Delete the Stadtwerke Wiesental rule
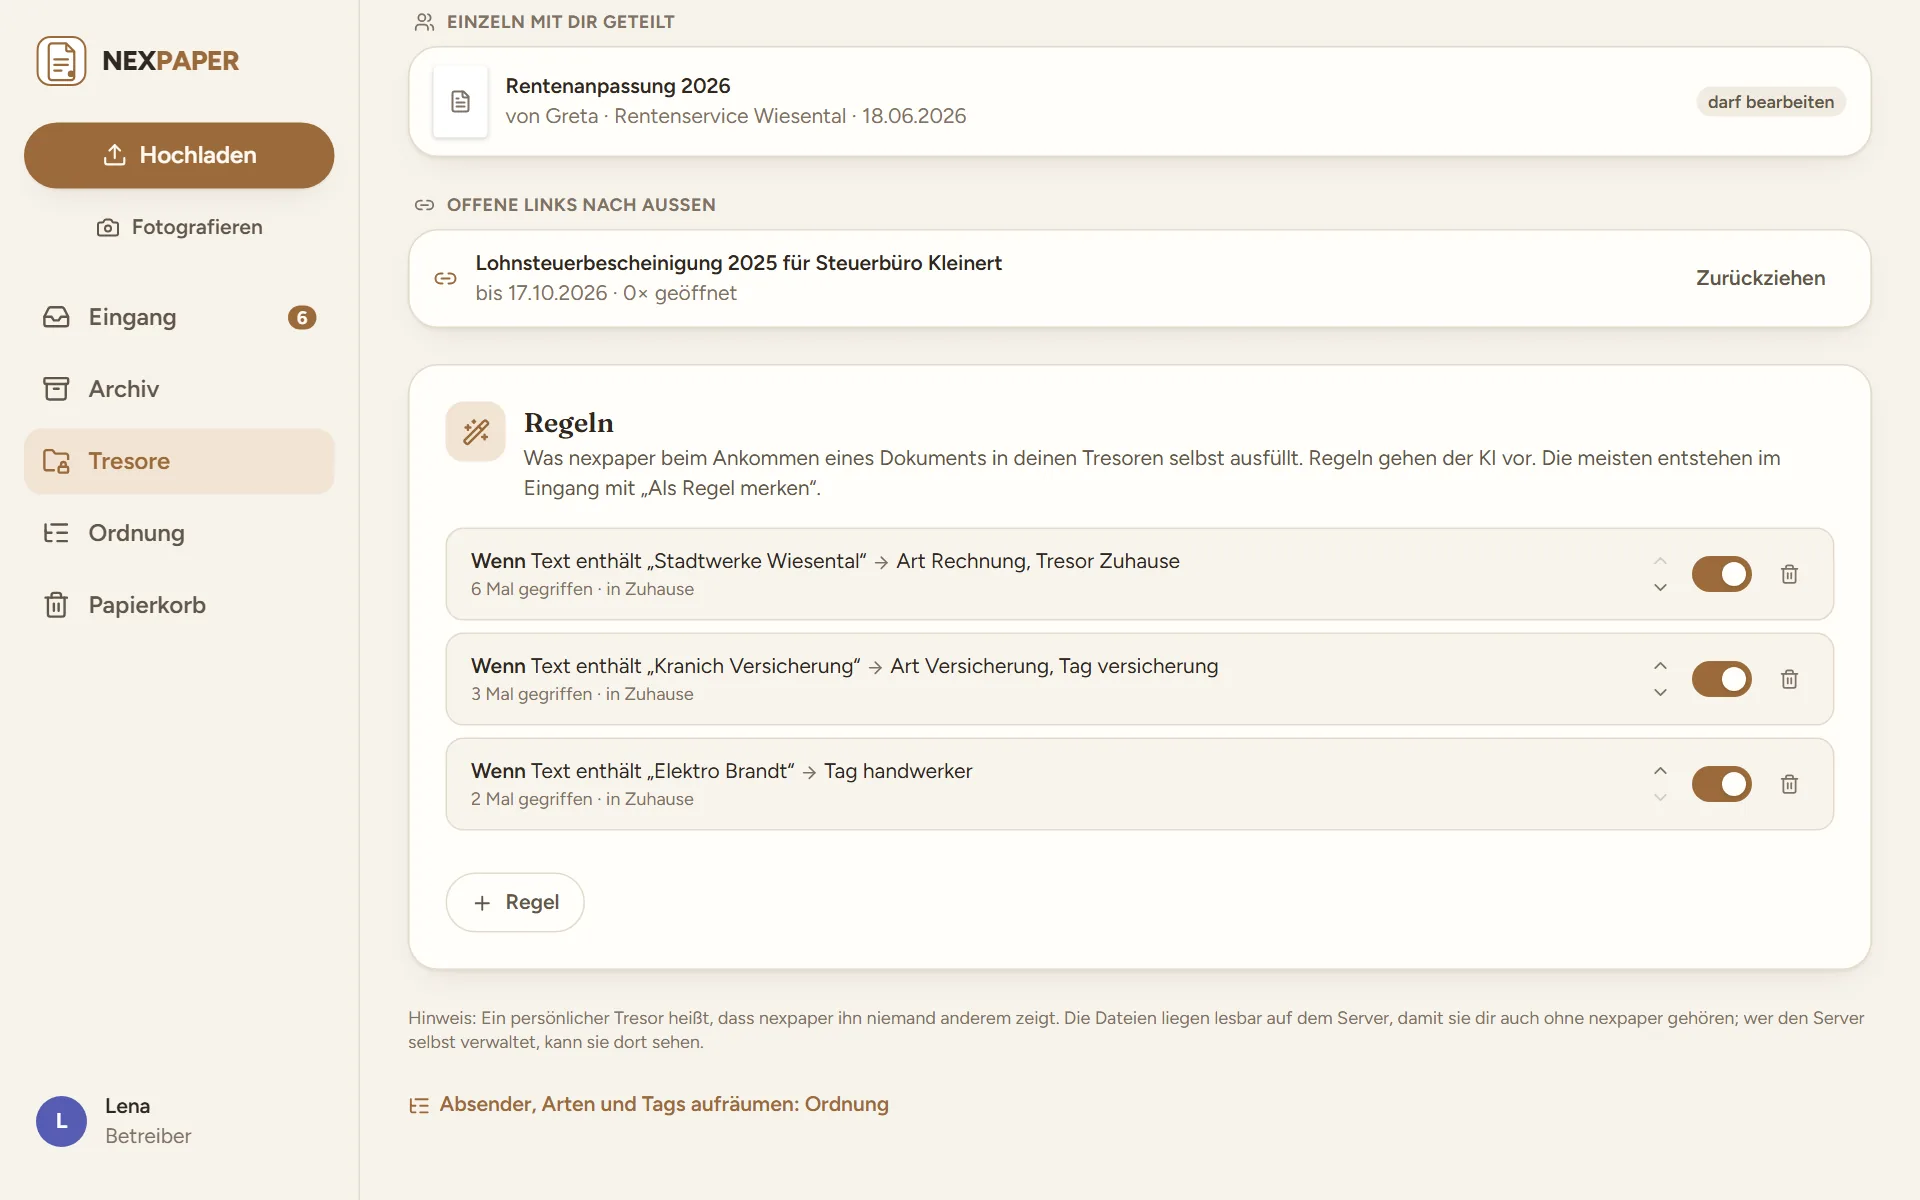The height and width of the screenshot is (1200, 1920). click(1789, 574)
